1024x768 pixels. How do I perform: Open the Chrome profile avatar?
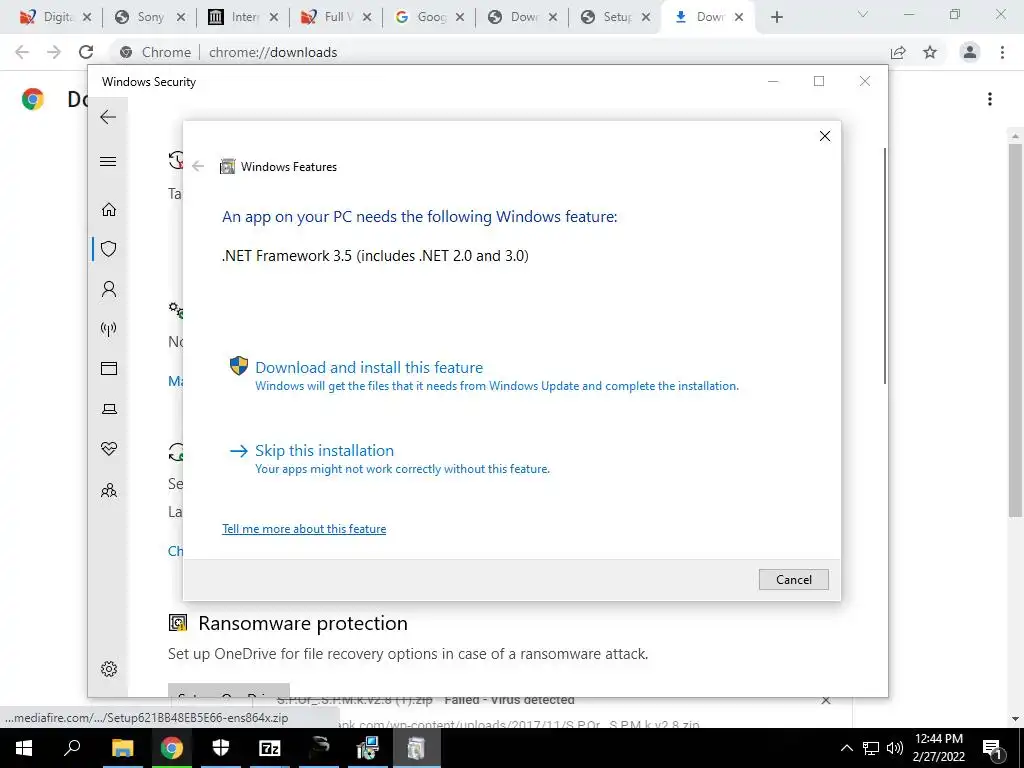coord(970,52)
